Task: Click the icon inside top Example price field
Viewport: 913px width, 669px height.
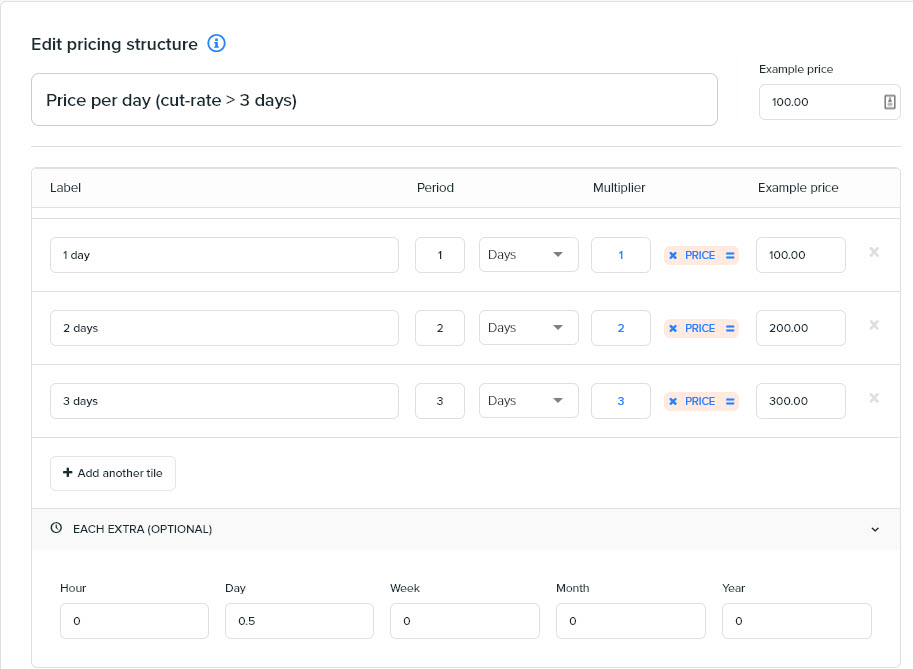Action: point(890,102)
